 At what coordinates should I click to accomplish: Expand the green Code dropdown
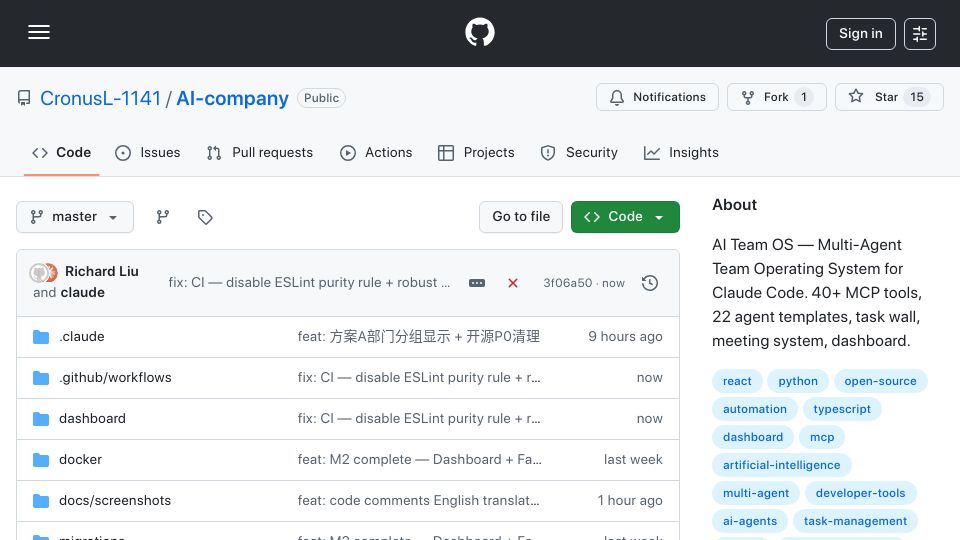(625, 217)
